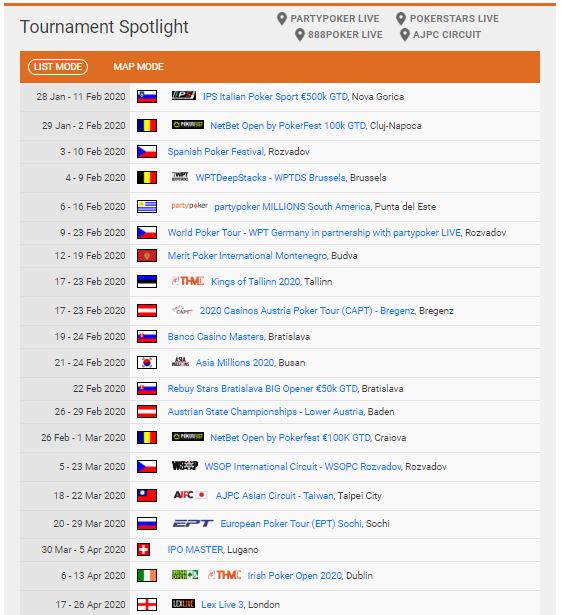
Task: Open AJPC Asian Circuit - Taiwan link
Action: [x=275, y=495]
